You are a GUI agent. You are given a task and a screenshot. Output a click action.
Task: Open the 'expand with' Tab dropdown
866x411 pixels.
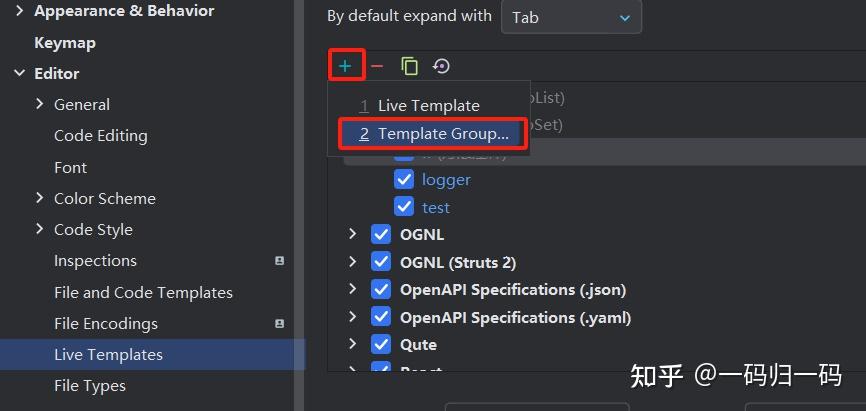[571, 17]
